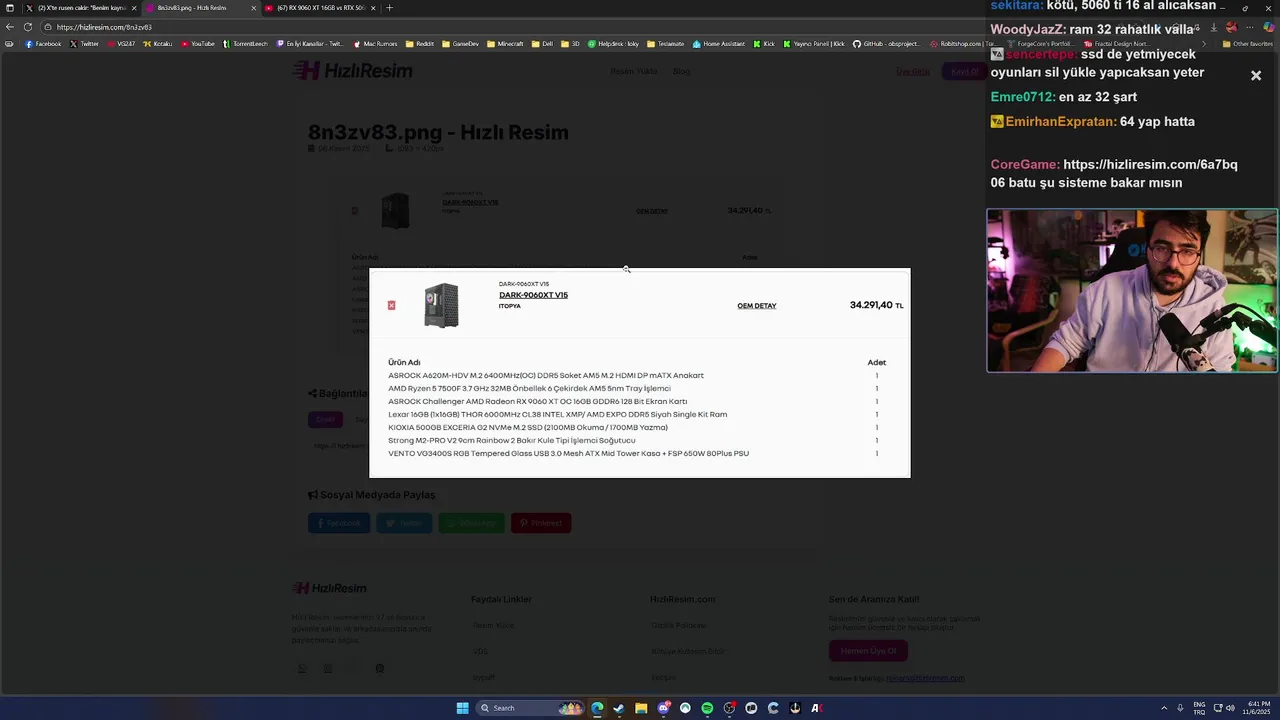
Task: Open the volume tray control
Action: 1230,708
